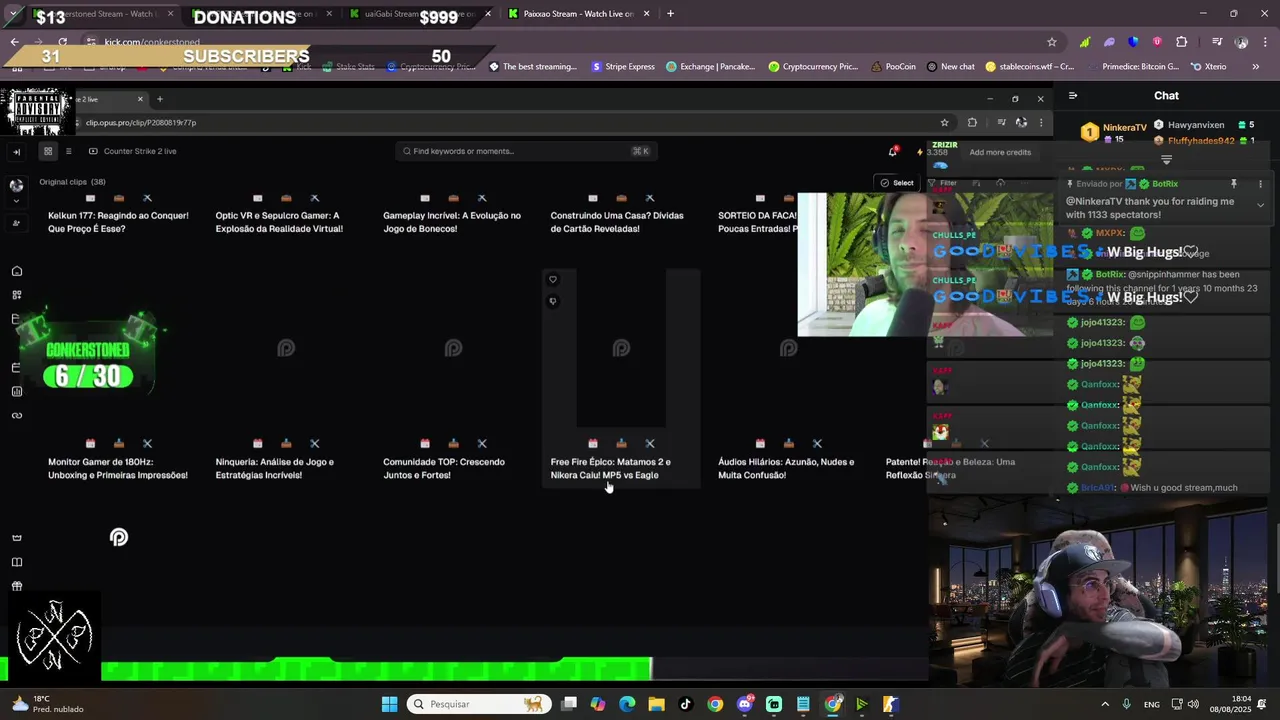Switch to grid view in Opus Clip
The height and width of the screenshot is (720, 1280).
47,151
